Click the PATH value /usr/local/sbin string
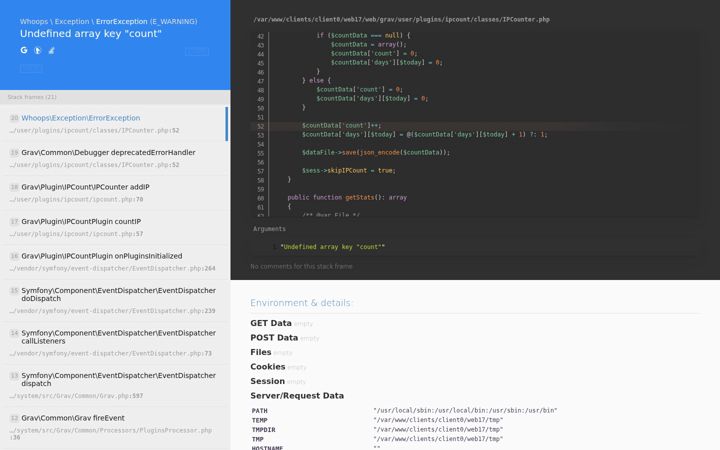The width and height of the screenshot is (720, 450). pos(465,411)
